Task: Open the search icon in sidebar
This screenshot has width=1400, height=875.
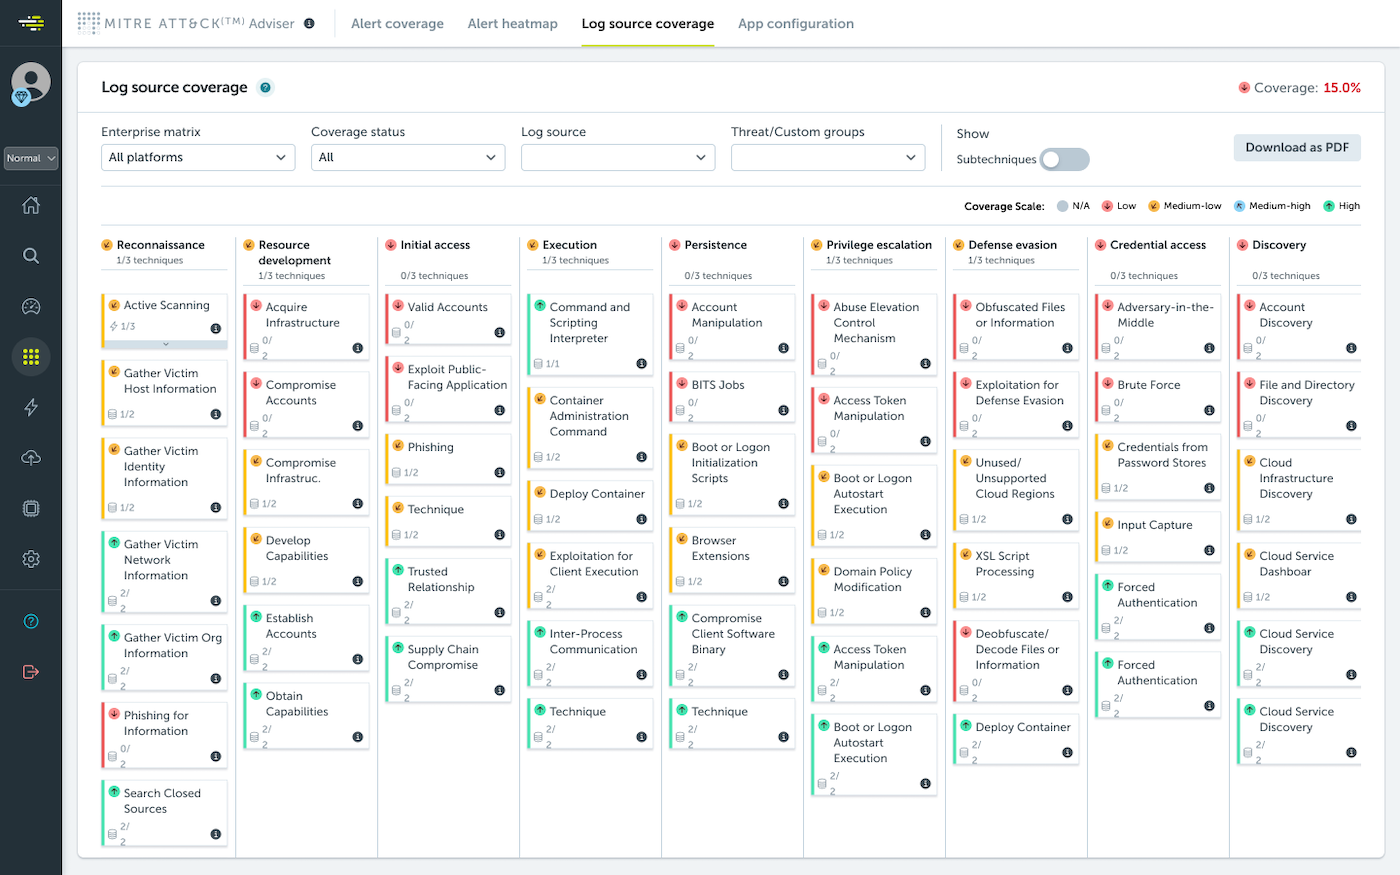Action: (31, 256)
